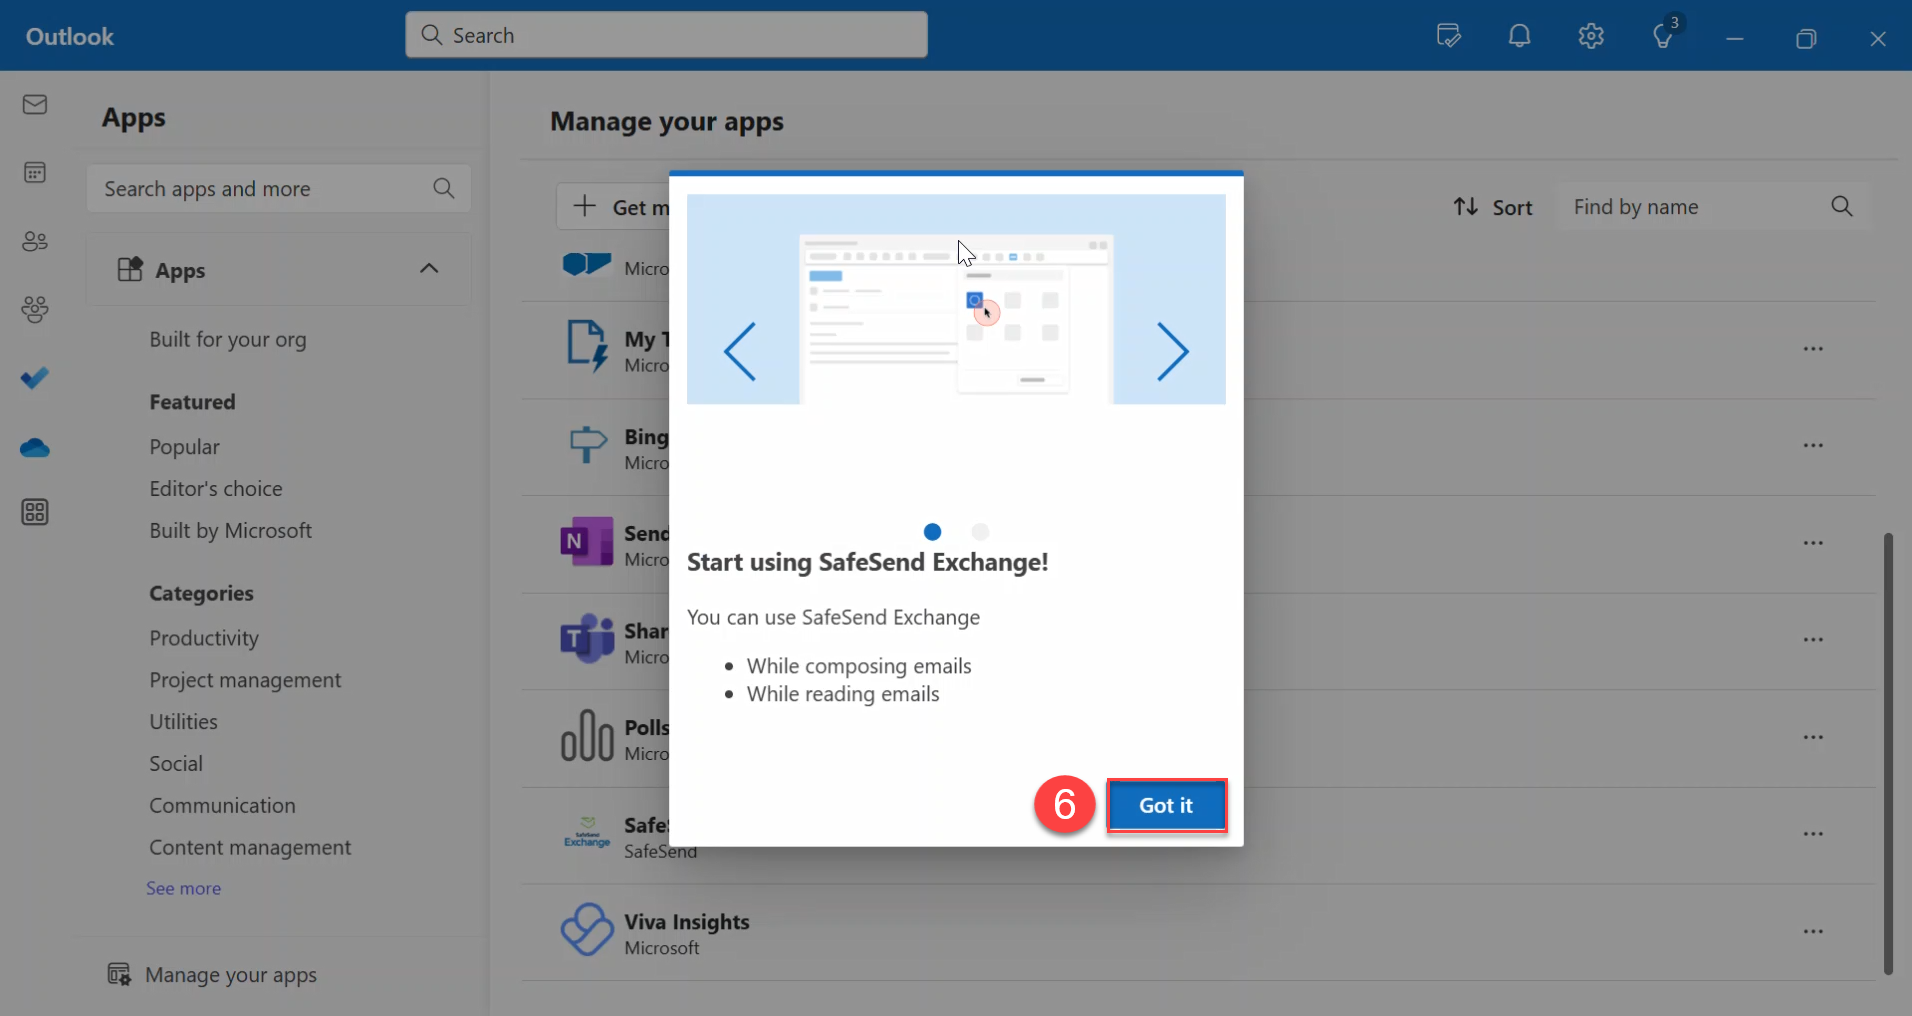
Task: Open more options for Bing row
Action: pos(1813,445)
